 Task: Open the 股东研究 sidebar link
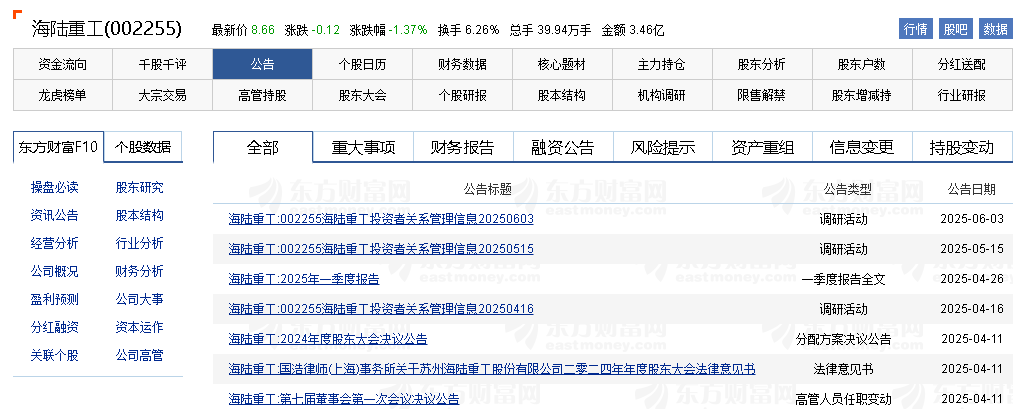pyautogui.click(x=139, y=187)
